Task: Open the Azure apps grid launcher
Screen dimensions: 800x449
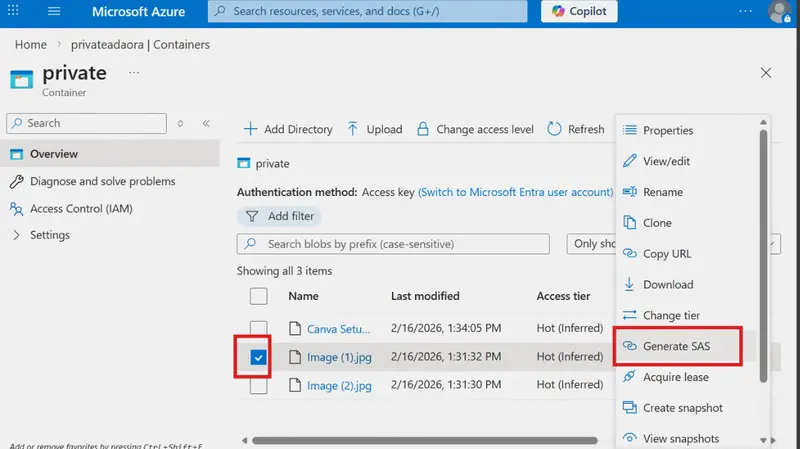Action: coord(13,10)
